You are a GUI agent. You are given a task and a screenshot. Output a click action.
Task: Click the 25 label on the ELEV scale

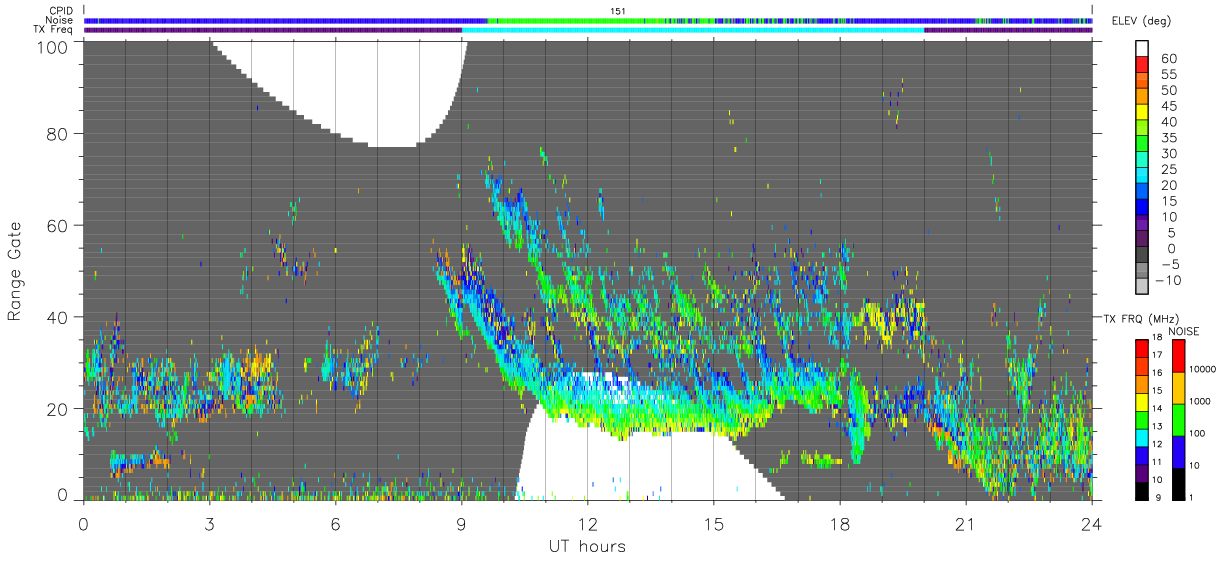1168,169
